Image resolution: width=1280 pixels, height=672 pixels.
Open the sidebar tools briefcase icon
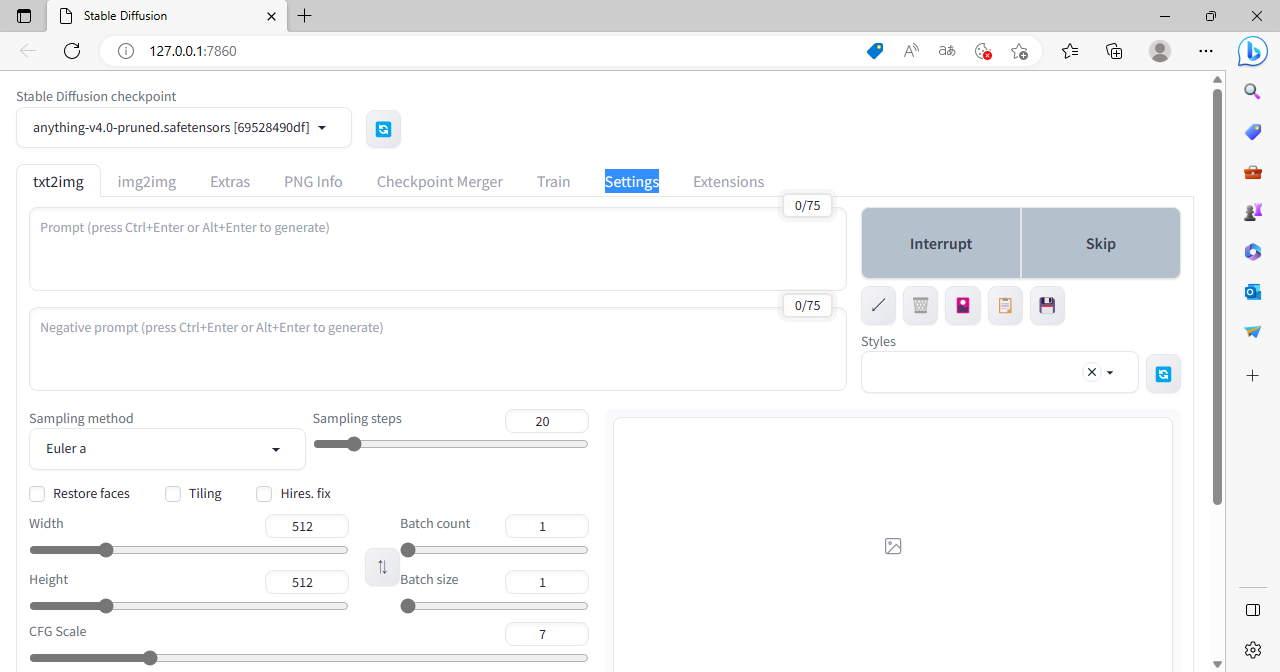[x=1253, y=172]
